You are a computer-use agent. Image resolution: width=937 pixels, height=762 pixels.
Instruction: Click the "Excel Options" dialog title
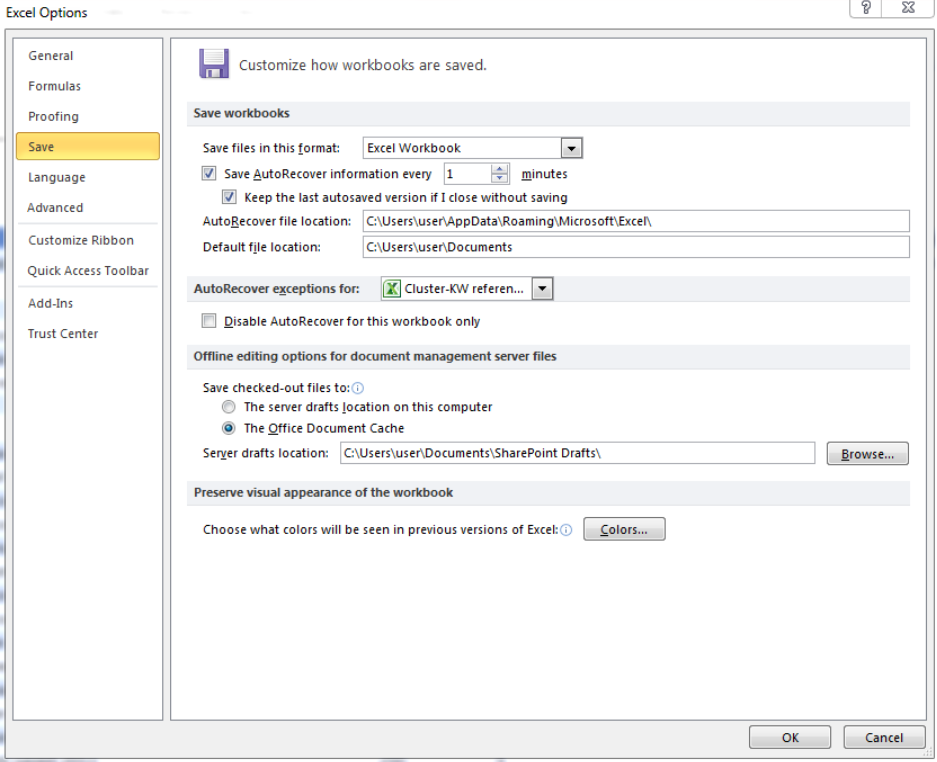point(47,13)
